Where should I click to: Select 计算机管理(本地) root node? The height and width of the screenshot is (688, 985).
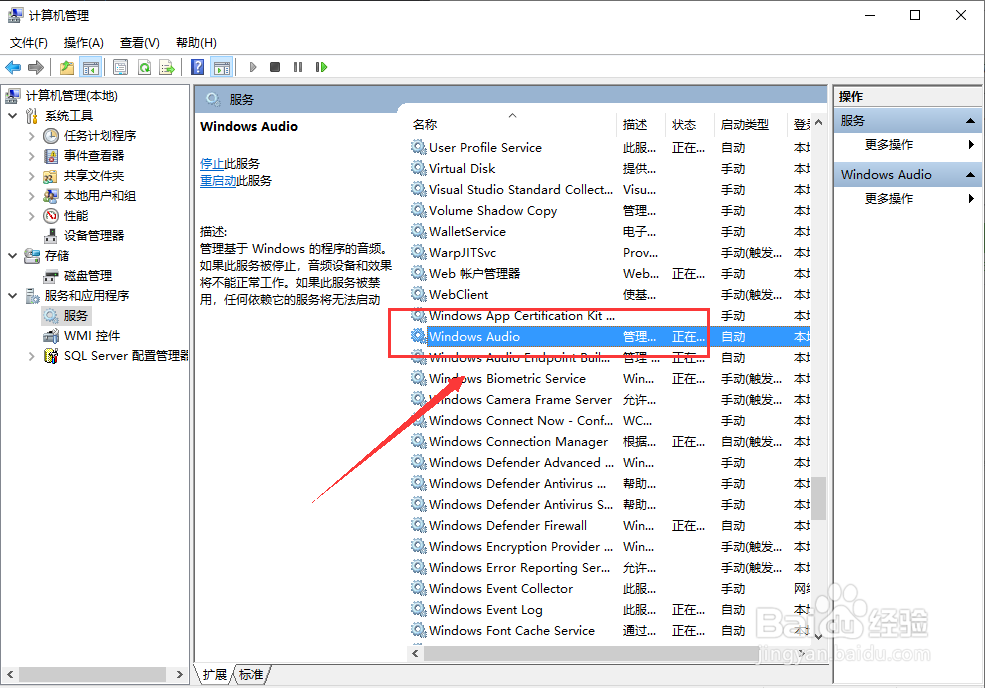[x=72, y=96]
